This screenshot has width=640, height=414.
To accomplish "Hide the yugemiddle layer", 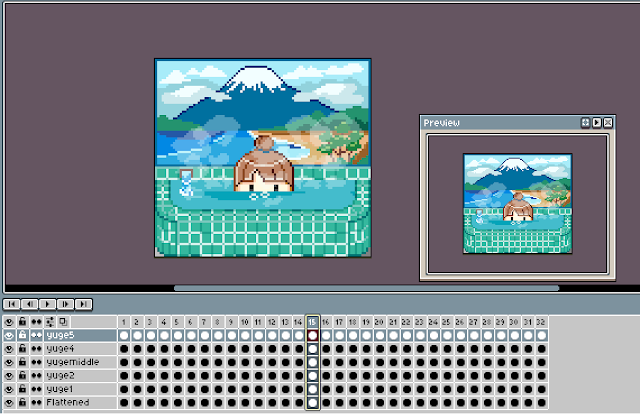I will [x=9, y=362].
